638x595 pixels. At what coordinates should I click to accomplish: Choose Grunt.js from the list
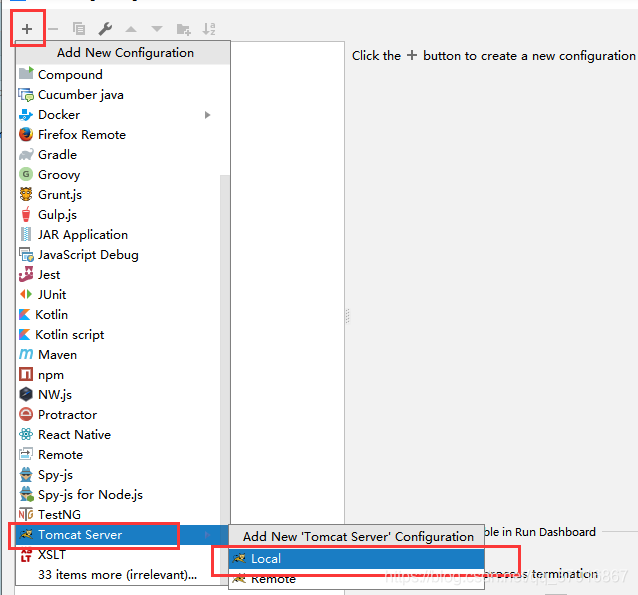point(118,195)
